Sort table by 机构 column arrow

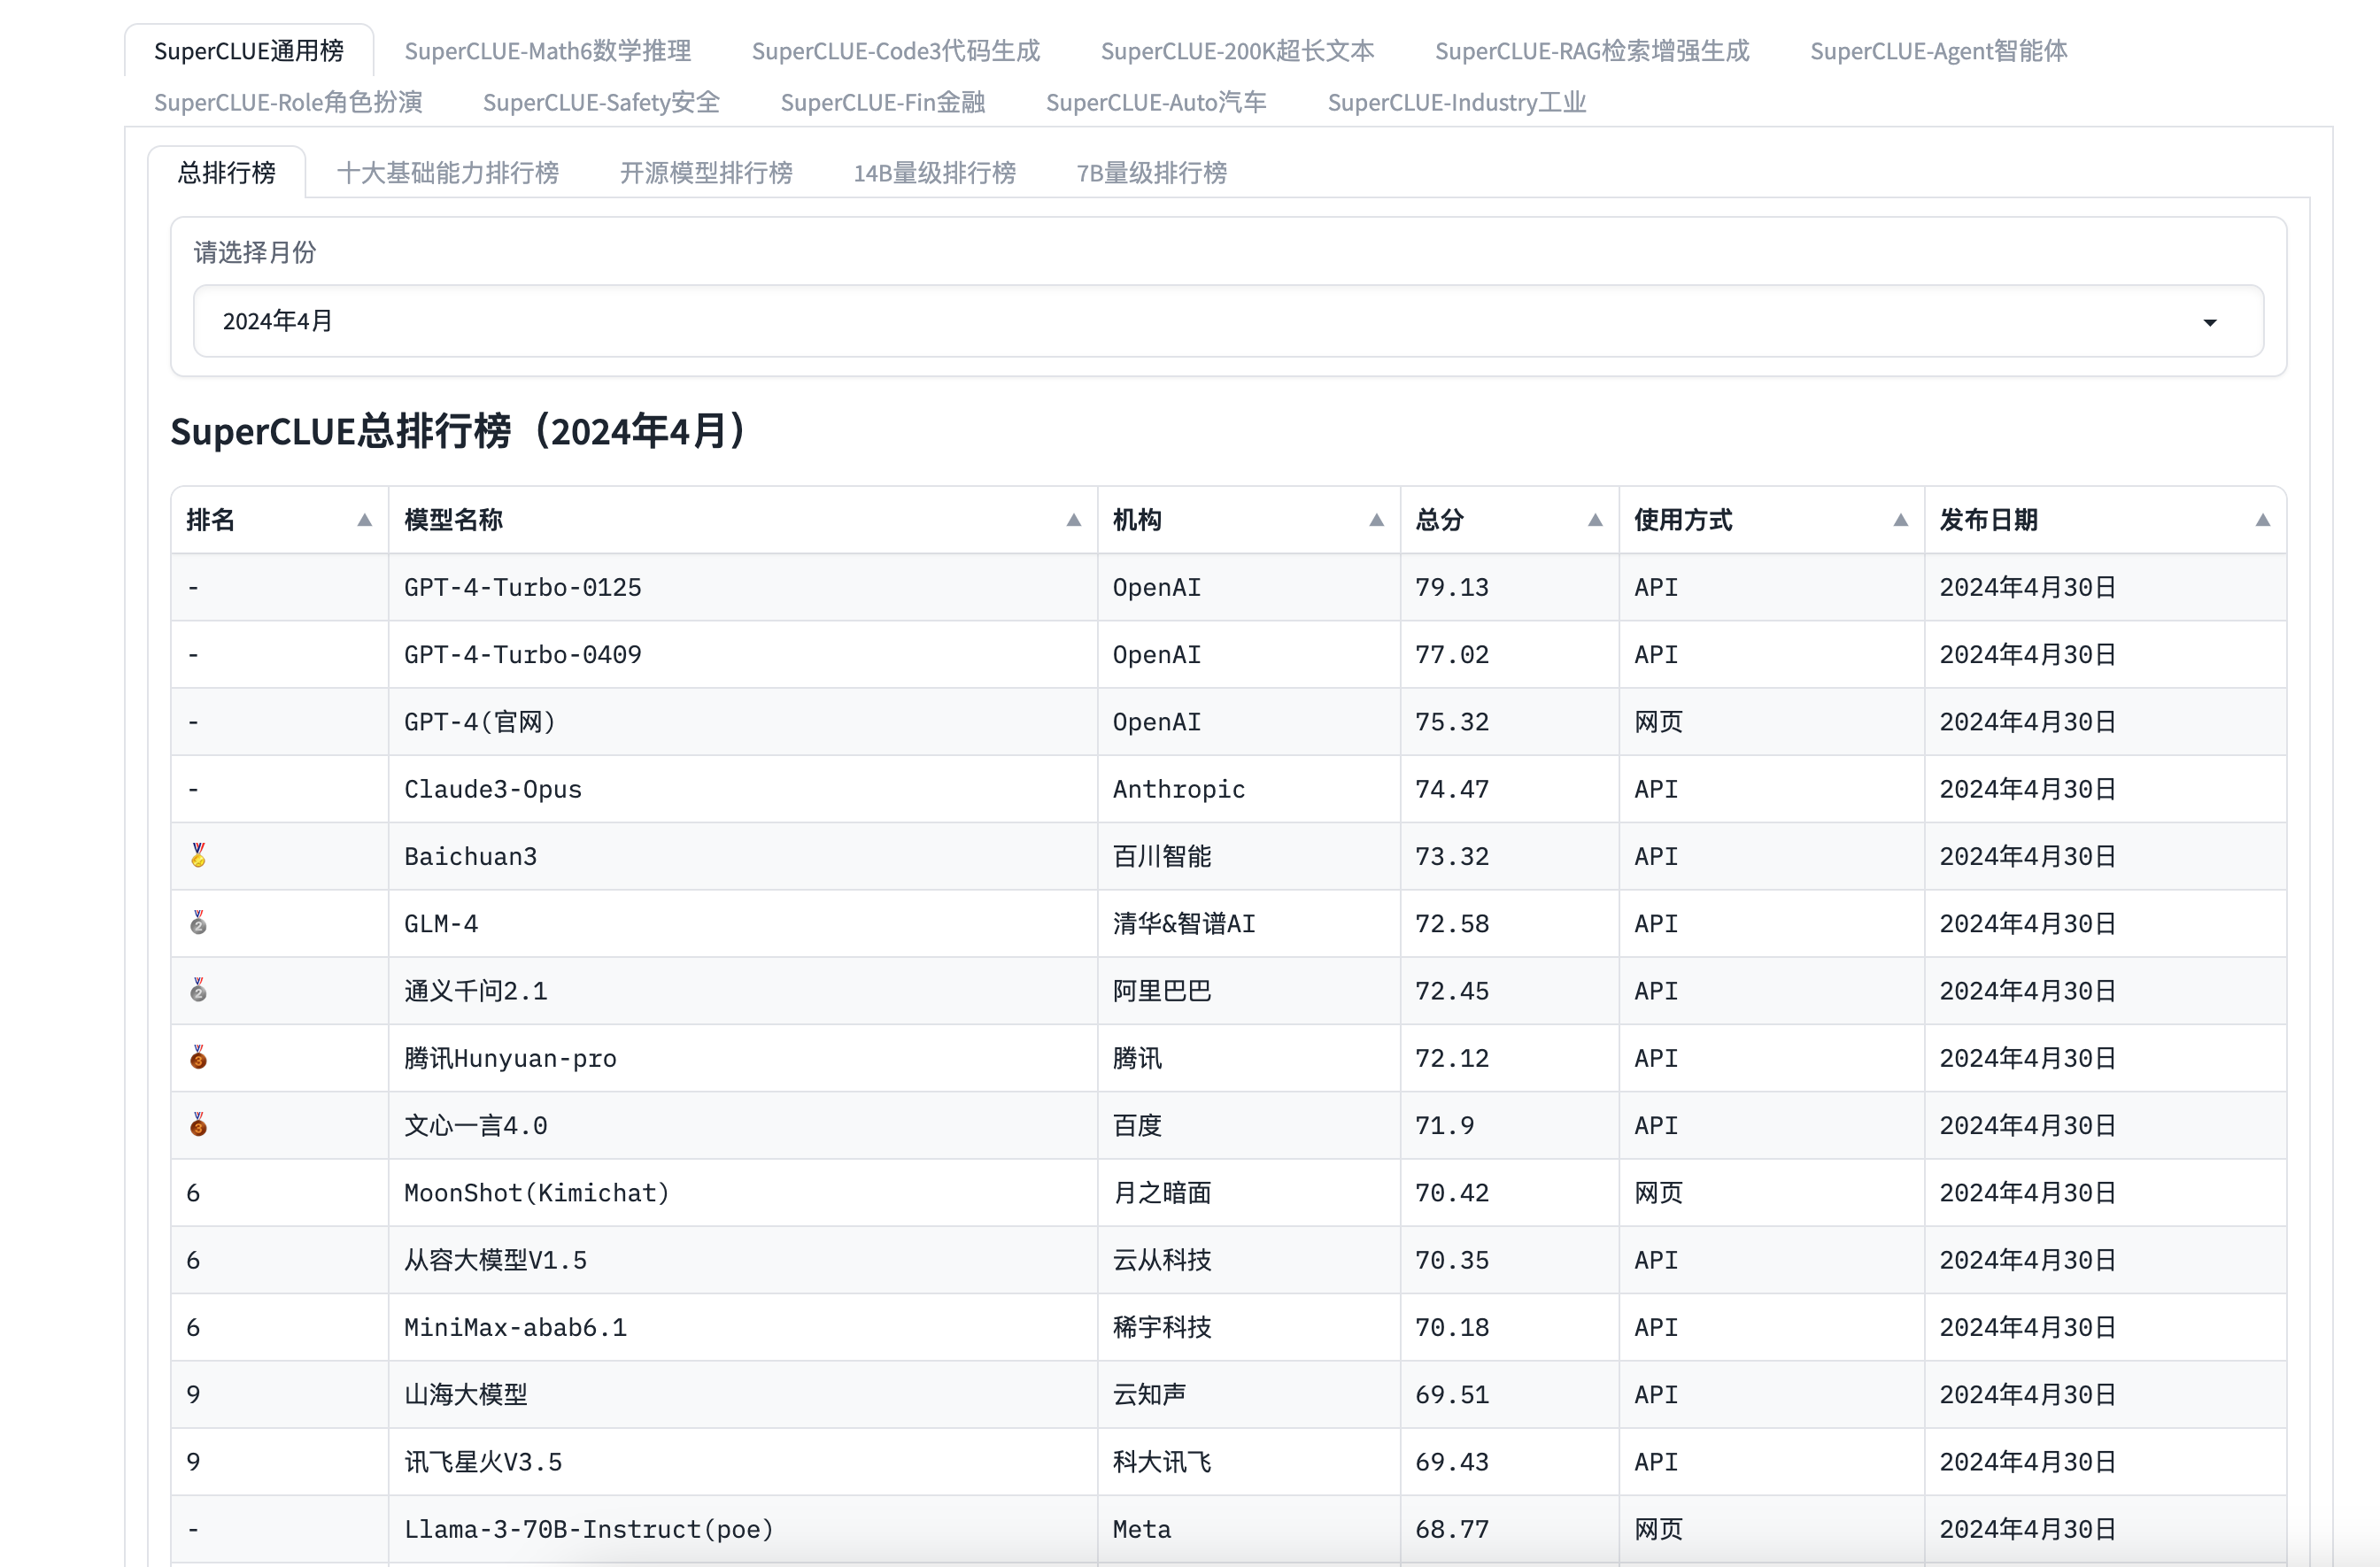pos(1376,520)
